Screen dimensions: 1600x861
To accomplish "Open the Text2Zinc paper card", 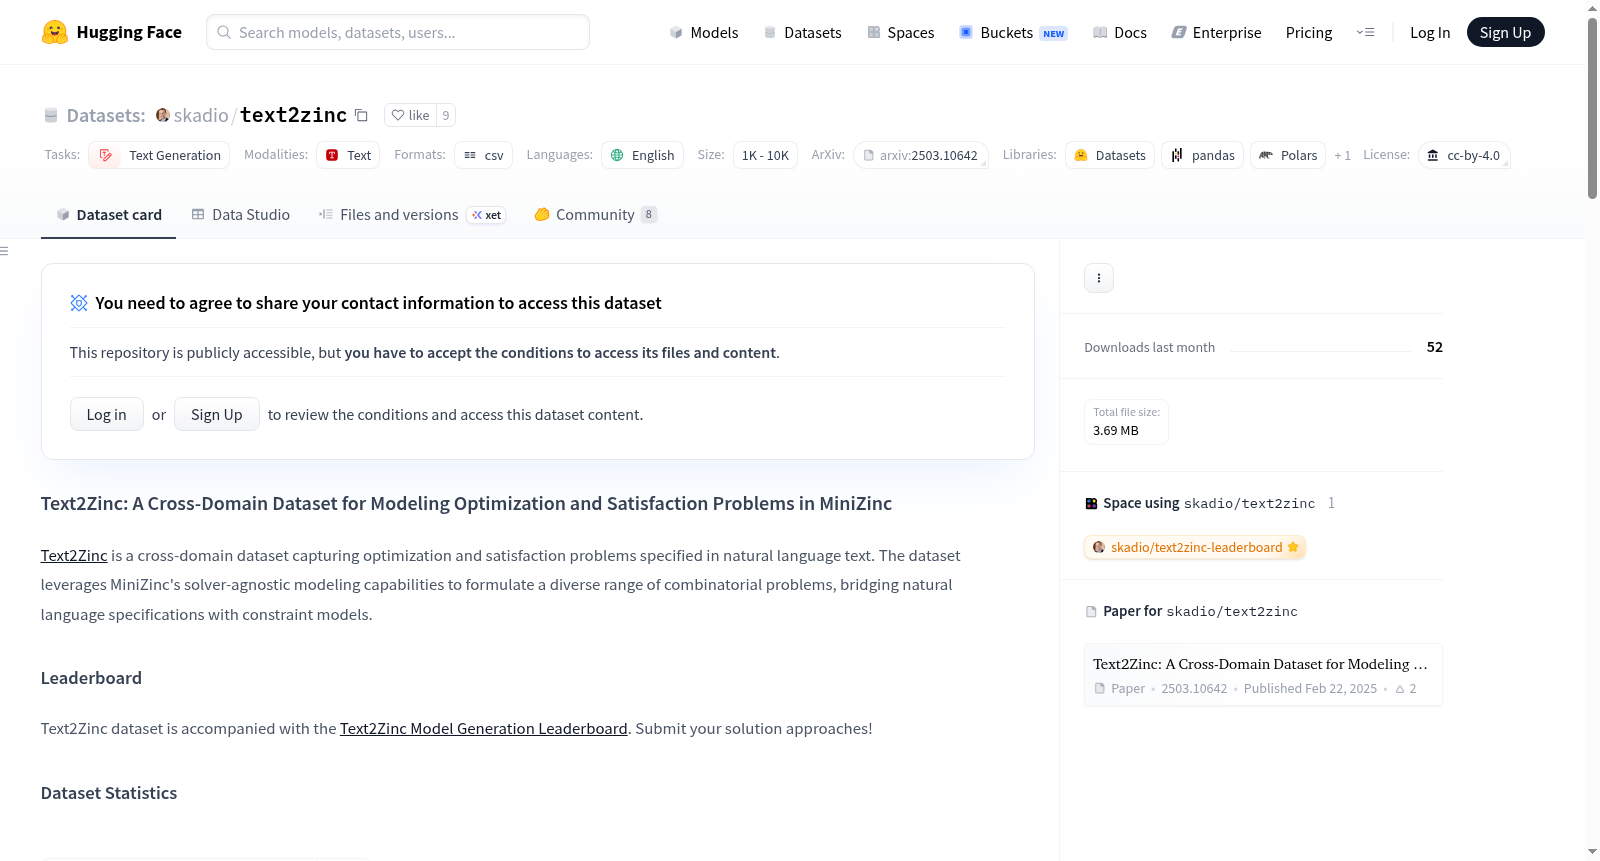I will point(1263,675).
